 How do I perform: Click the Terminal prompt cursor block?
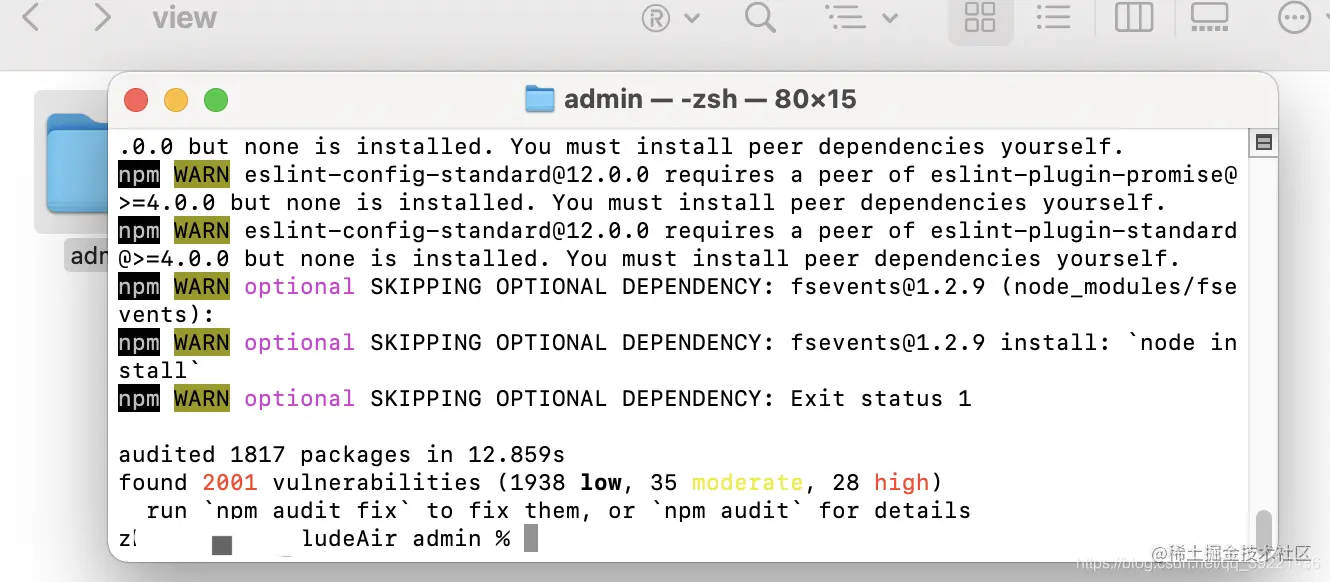(x=531, y=538)
